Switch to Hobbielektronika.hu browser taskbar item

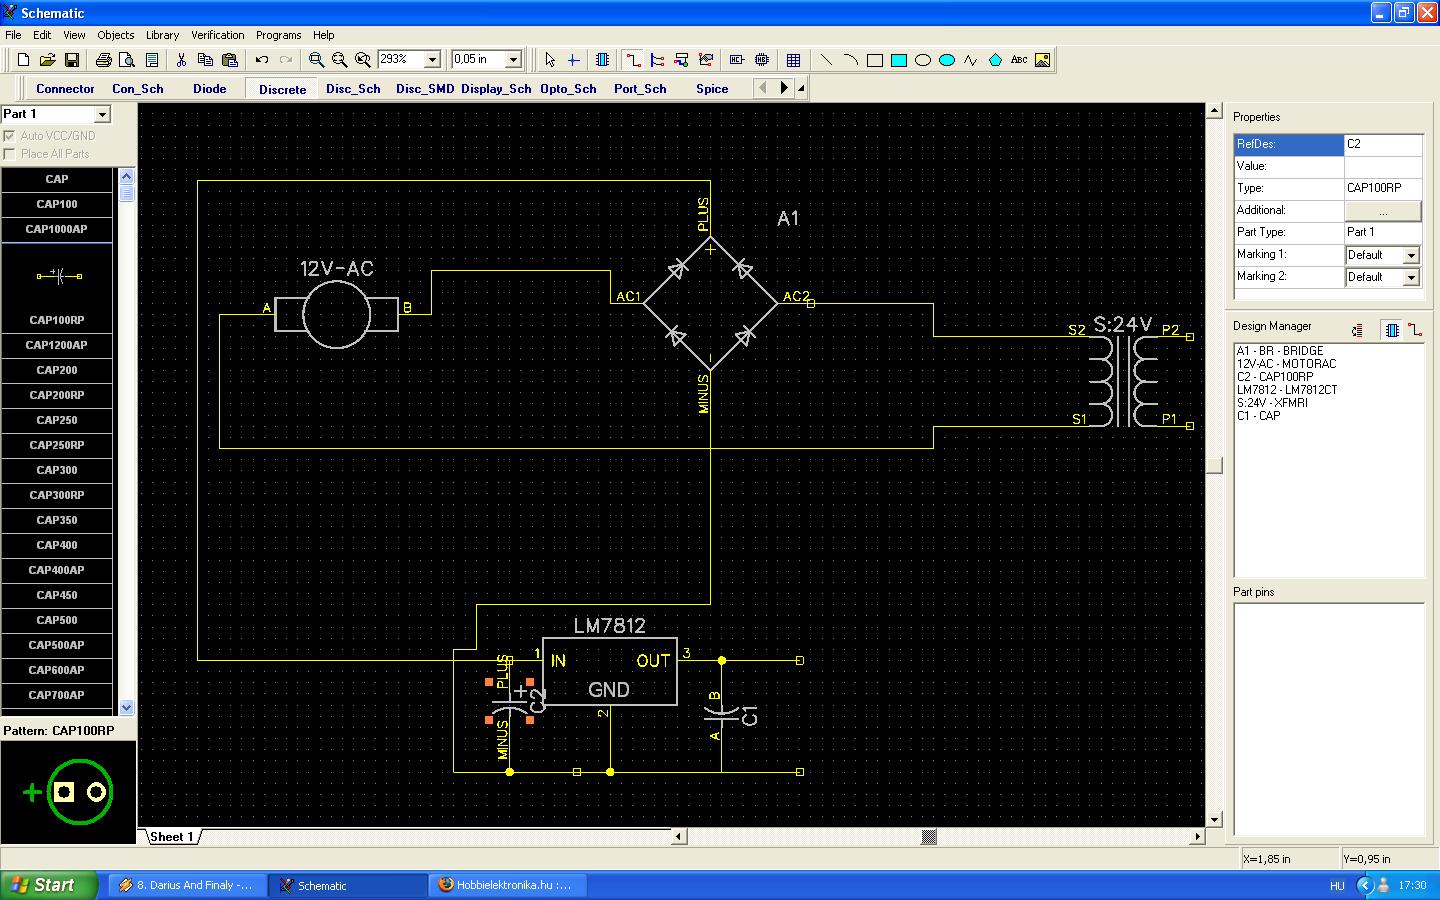click(507, 885)
